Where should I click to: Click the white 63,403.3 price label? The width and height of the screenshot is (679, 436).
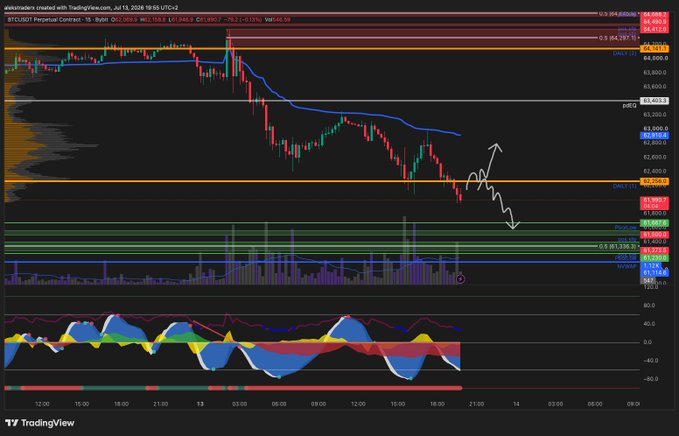pyautogui.click(x=654, y=100)
